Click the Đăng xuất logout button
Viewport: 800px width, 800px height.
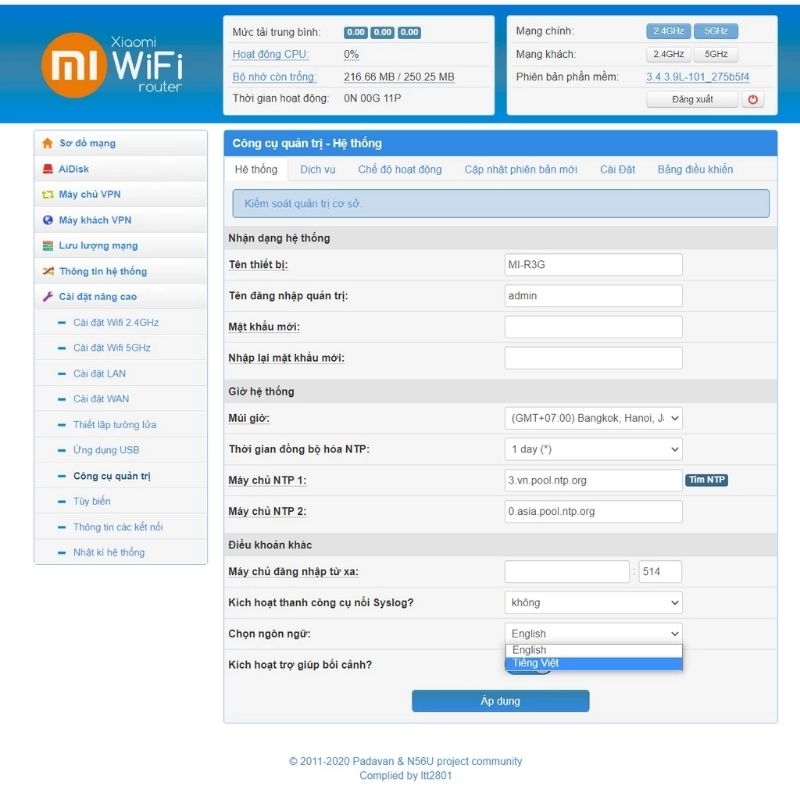(692, 99)
